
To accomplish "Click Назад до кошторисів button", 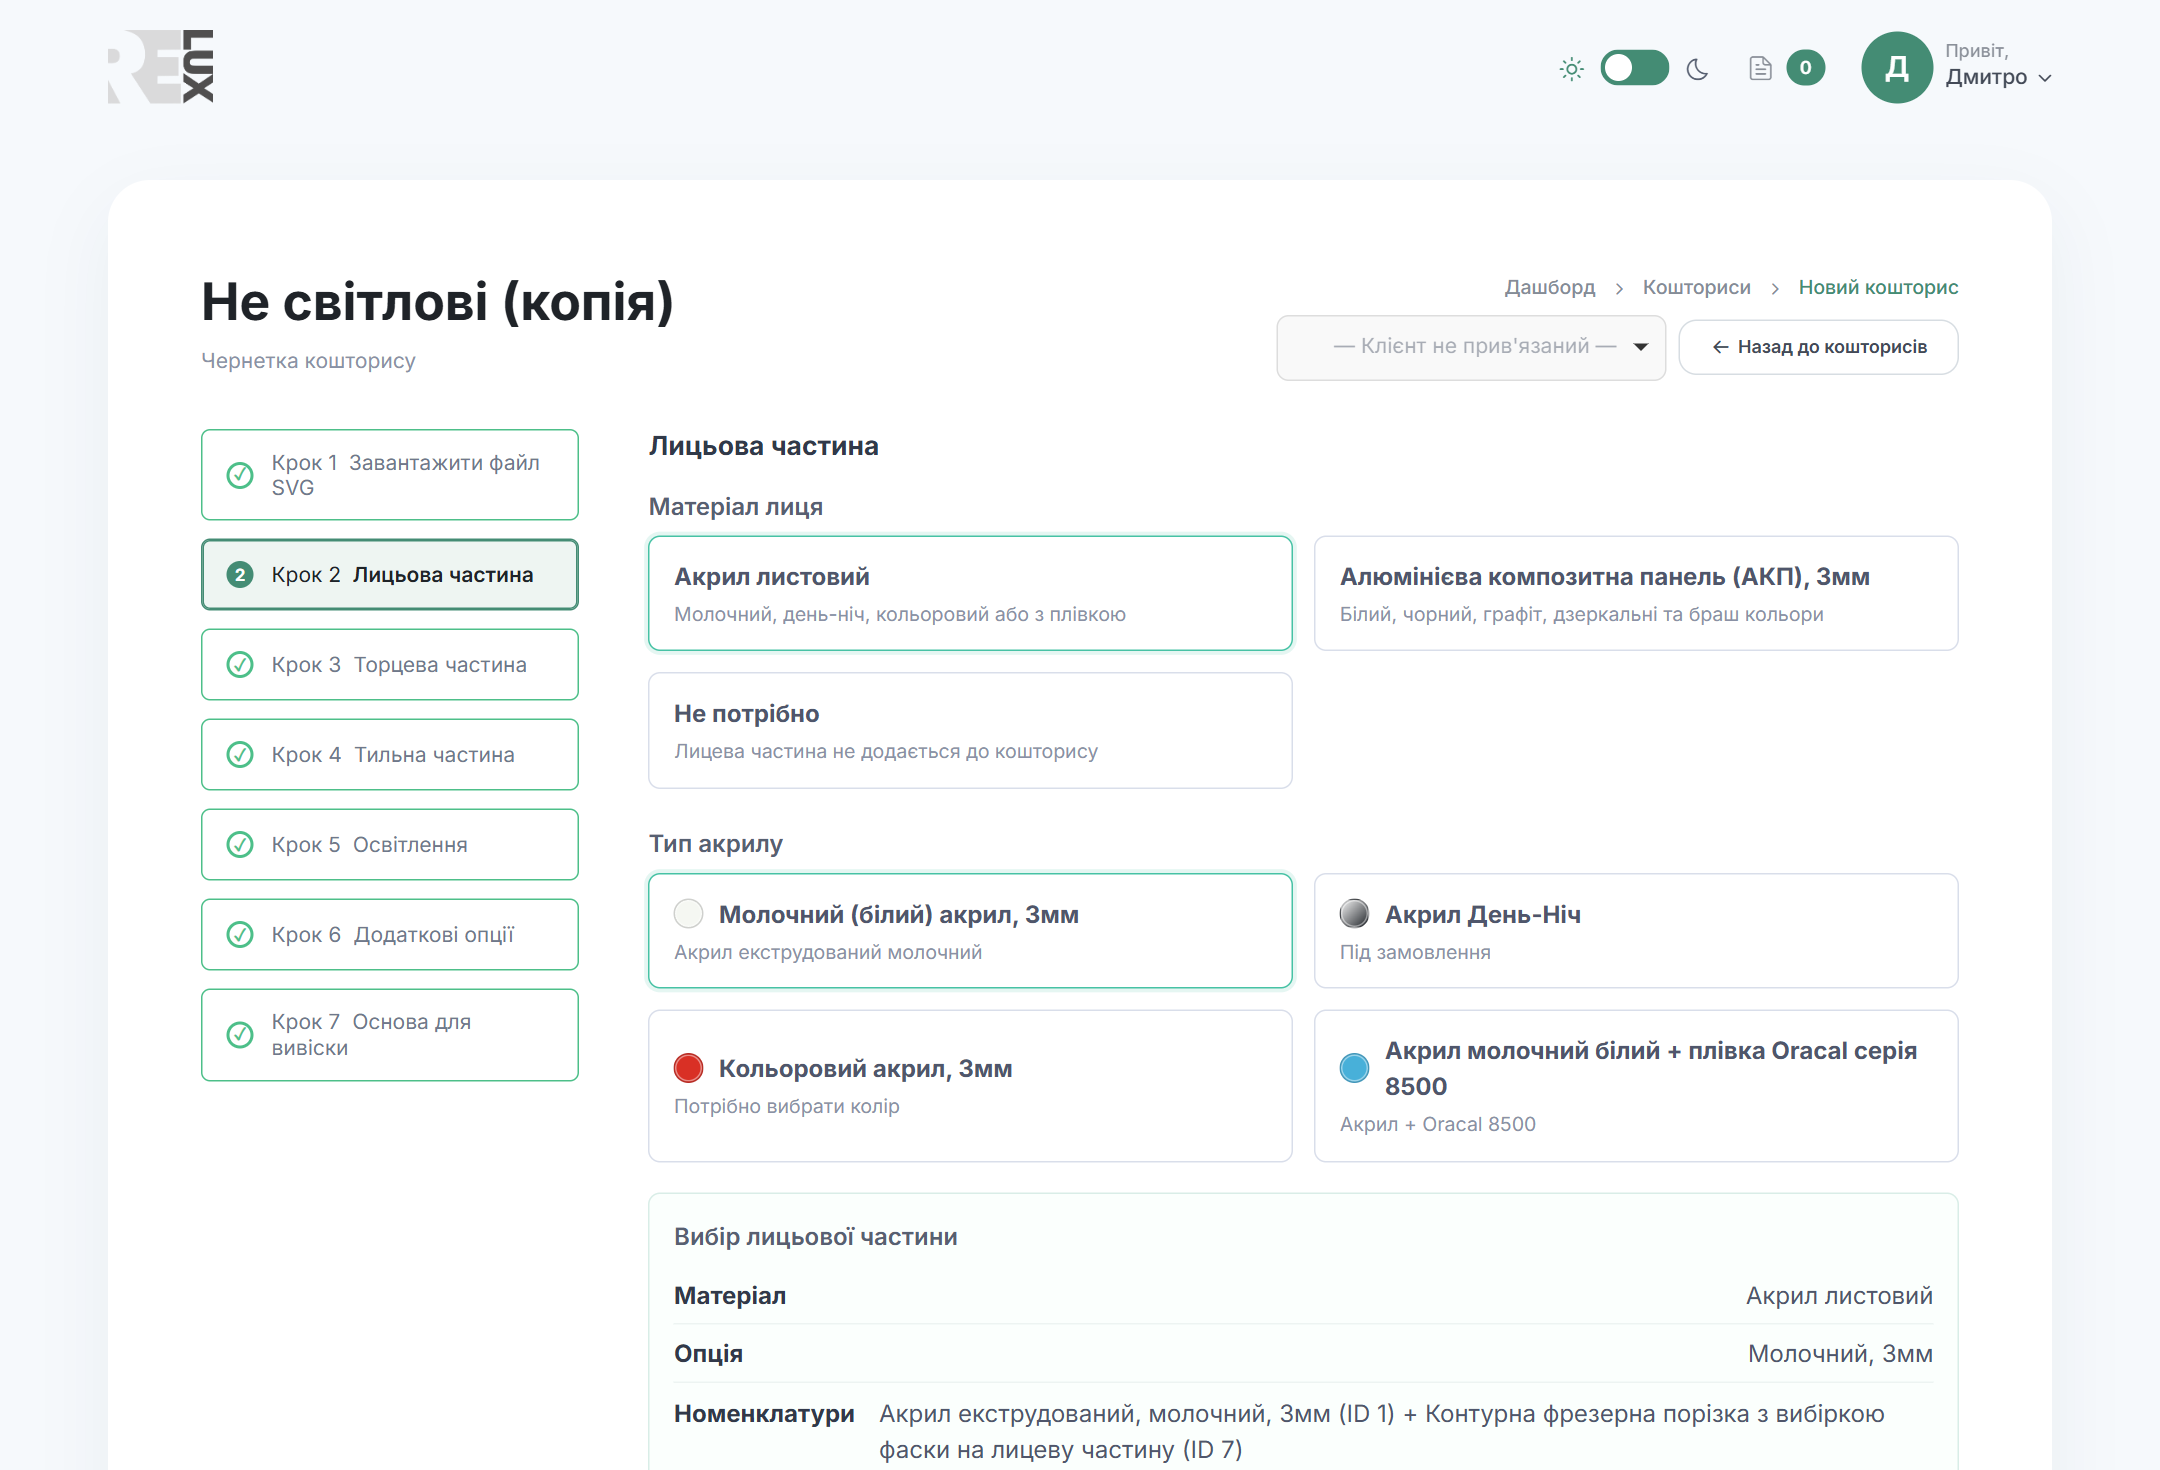I will [x=1818, y=347].
